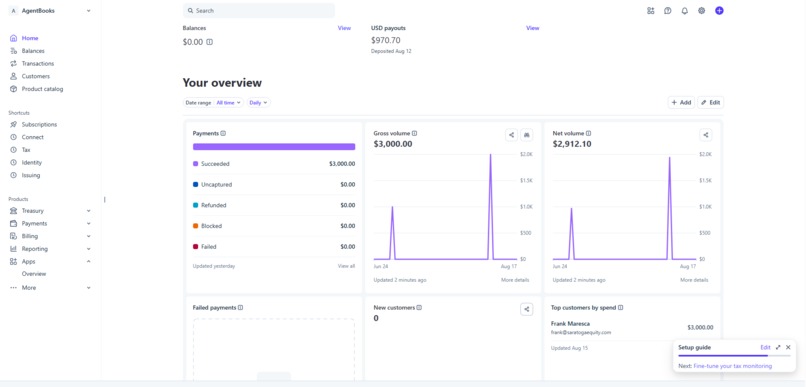Viewport: 806px width, 387px height.
Task: Click the Home icon in sidebar
Action: [13, 38]
